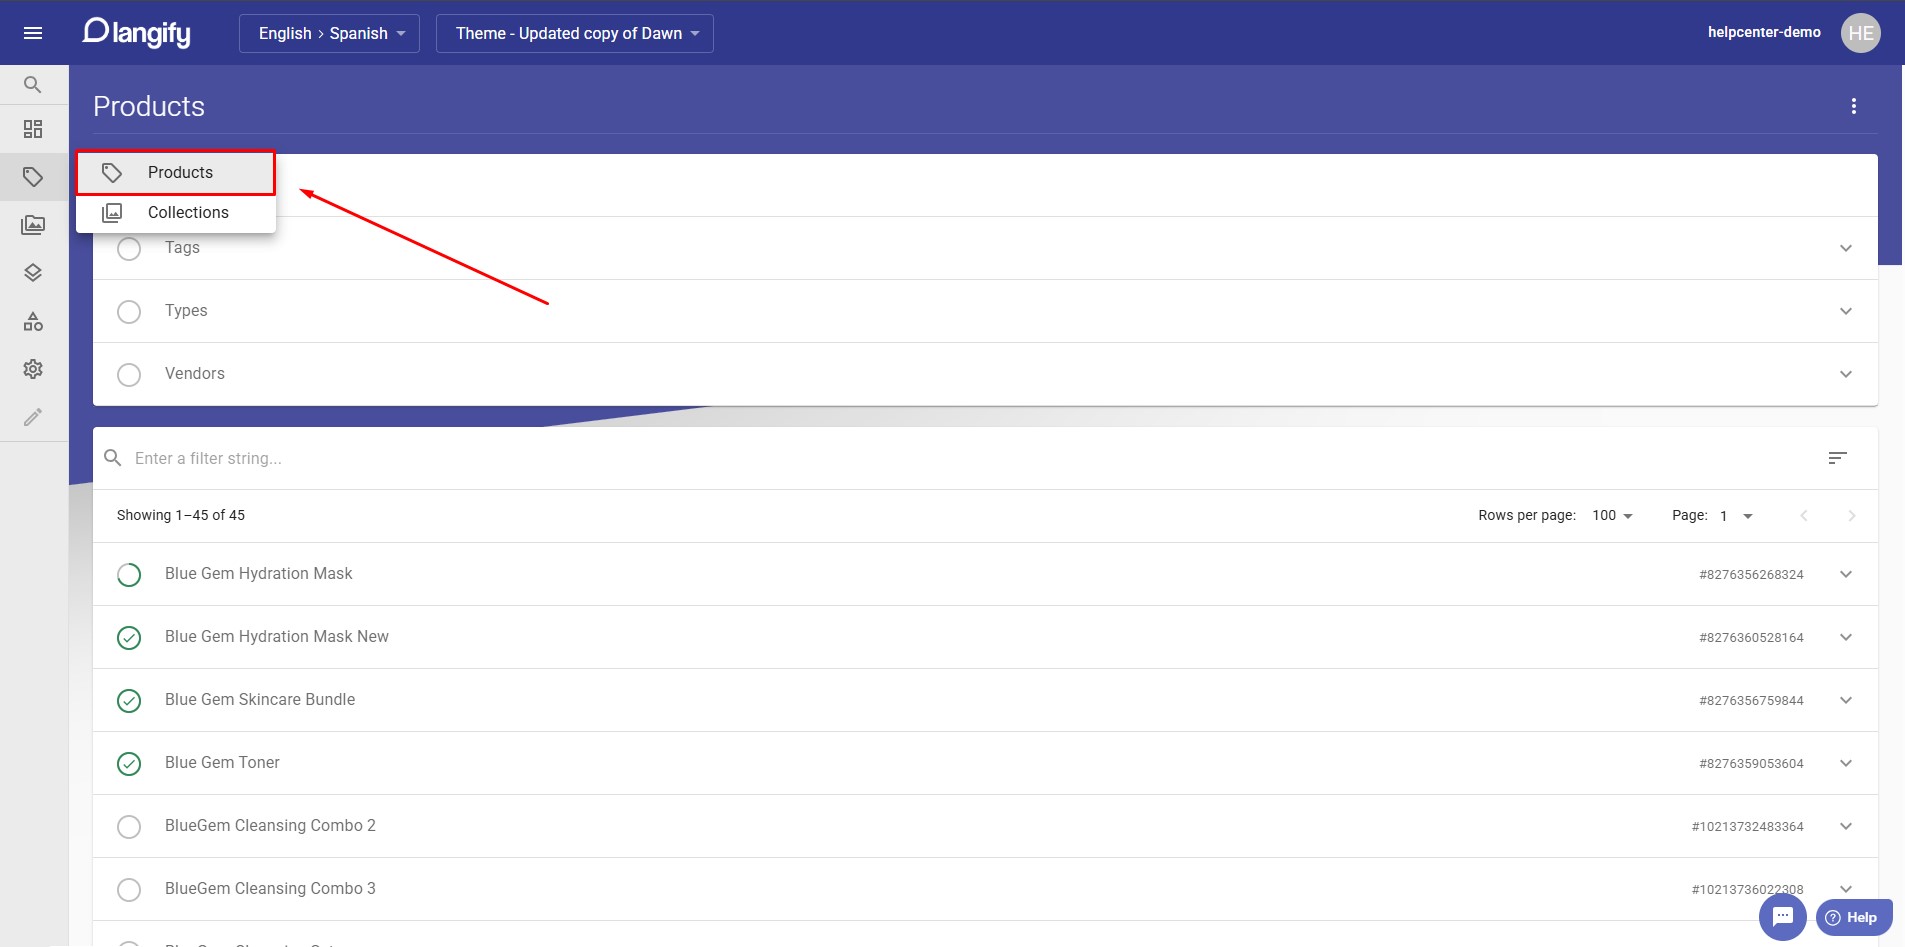This screenshot has height=947, width=1905.
Task: Open the Rows per page dropdown
Action: click(x=1612, y=515)
